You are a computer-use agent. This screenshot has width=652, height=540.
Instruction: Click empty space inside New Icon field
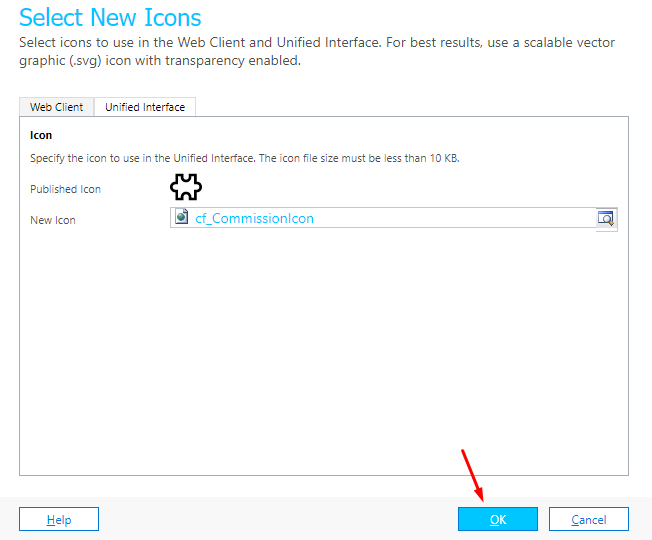pos(453,218)
